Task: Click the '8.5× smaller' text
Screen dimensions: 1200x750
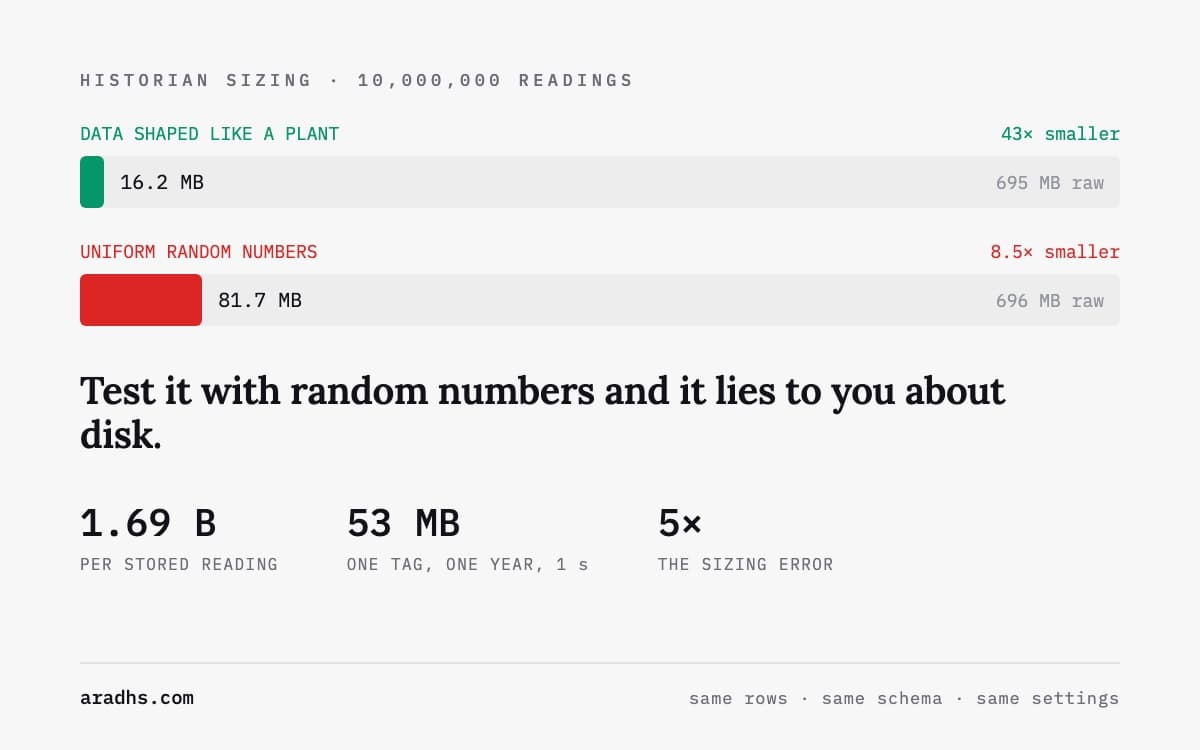Action: (x=1055, y=252)
